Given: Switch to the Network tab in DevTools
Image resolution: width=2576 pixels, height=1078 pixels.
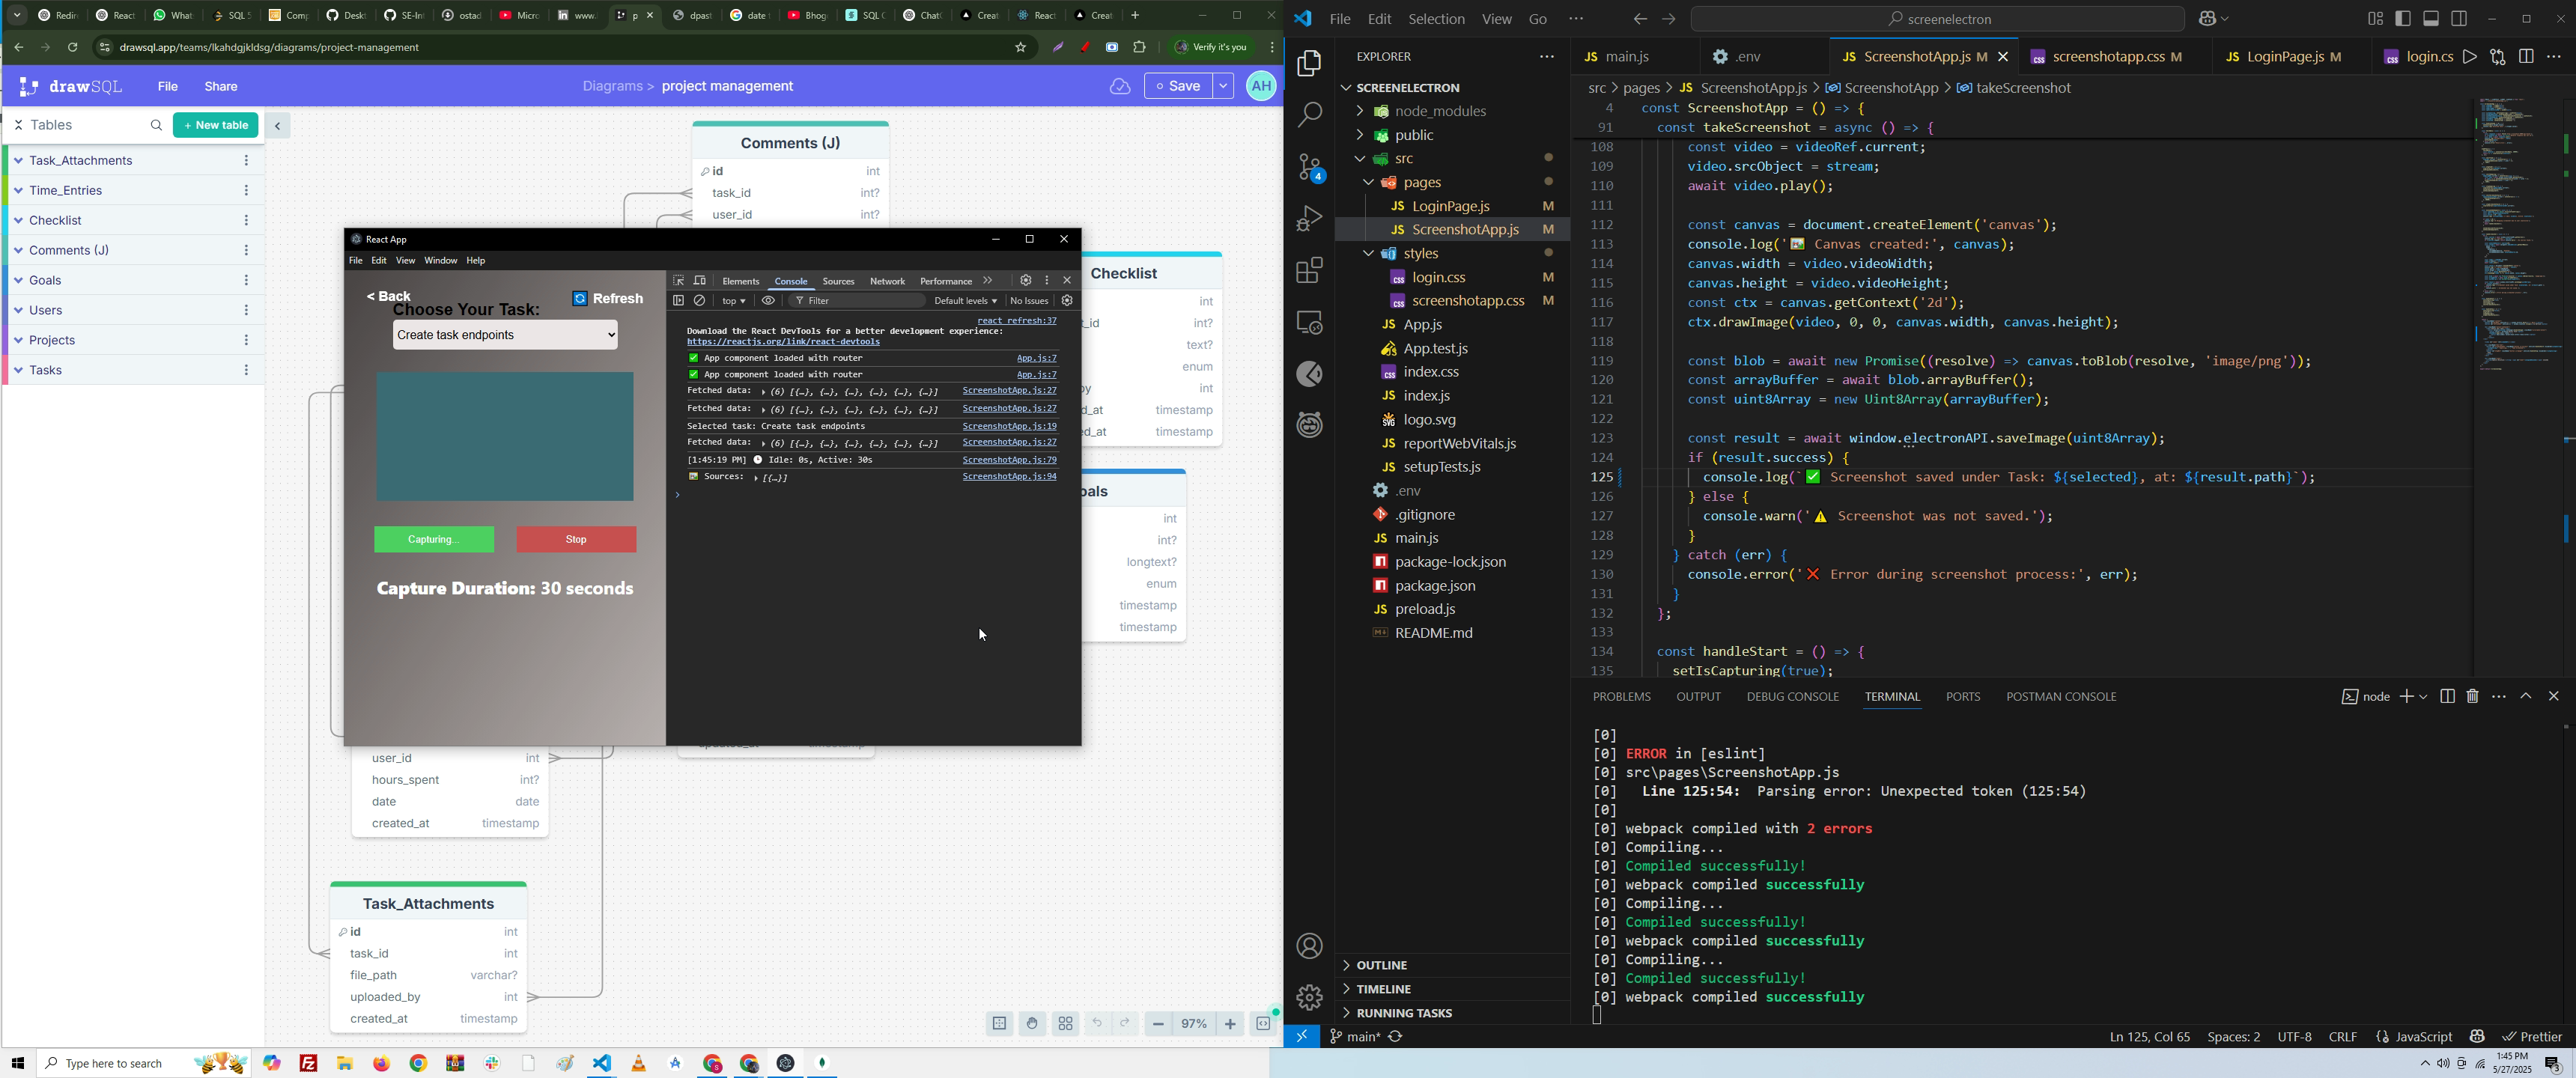Looking at the screenshot, I should (x=887, y=282).
